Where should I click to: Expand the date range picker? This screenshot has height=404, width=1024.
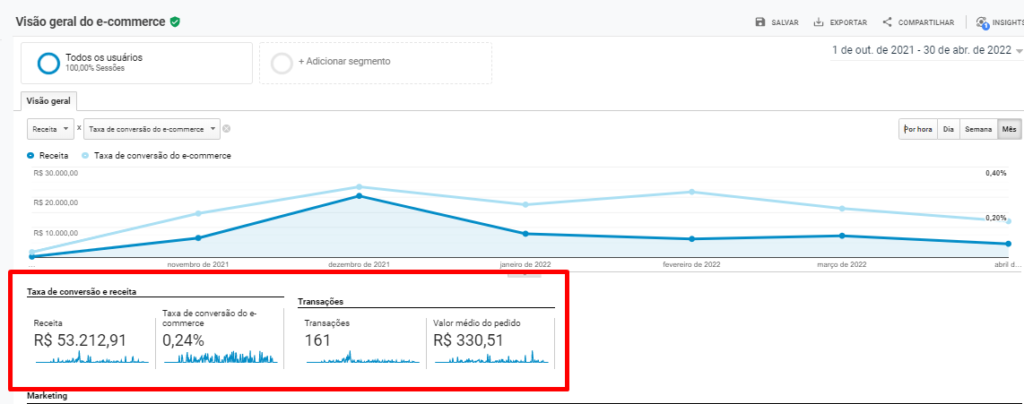click(x=927, y=50)
